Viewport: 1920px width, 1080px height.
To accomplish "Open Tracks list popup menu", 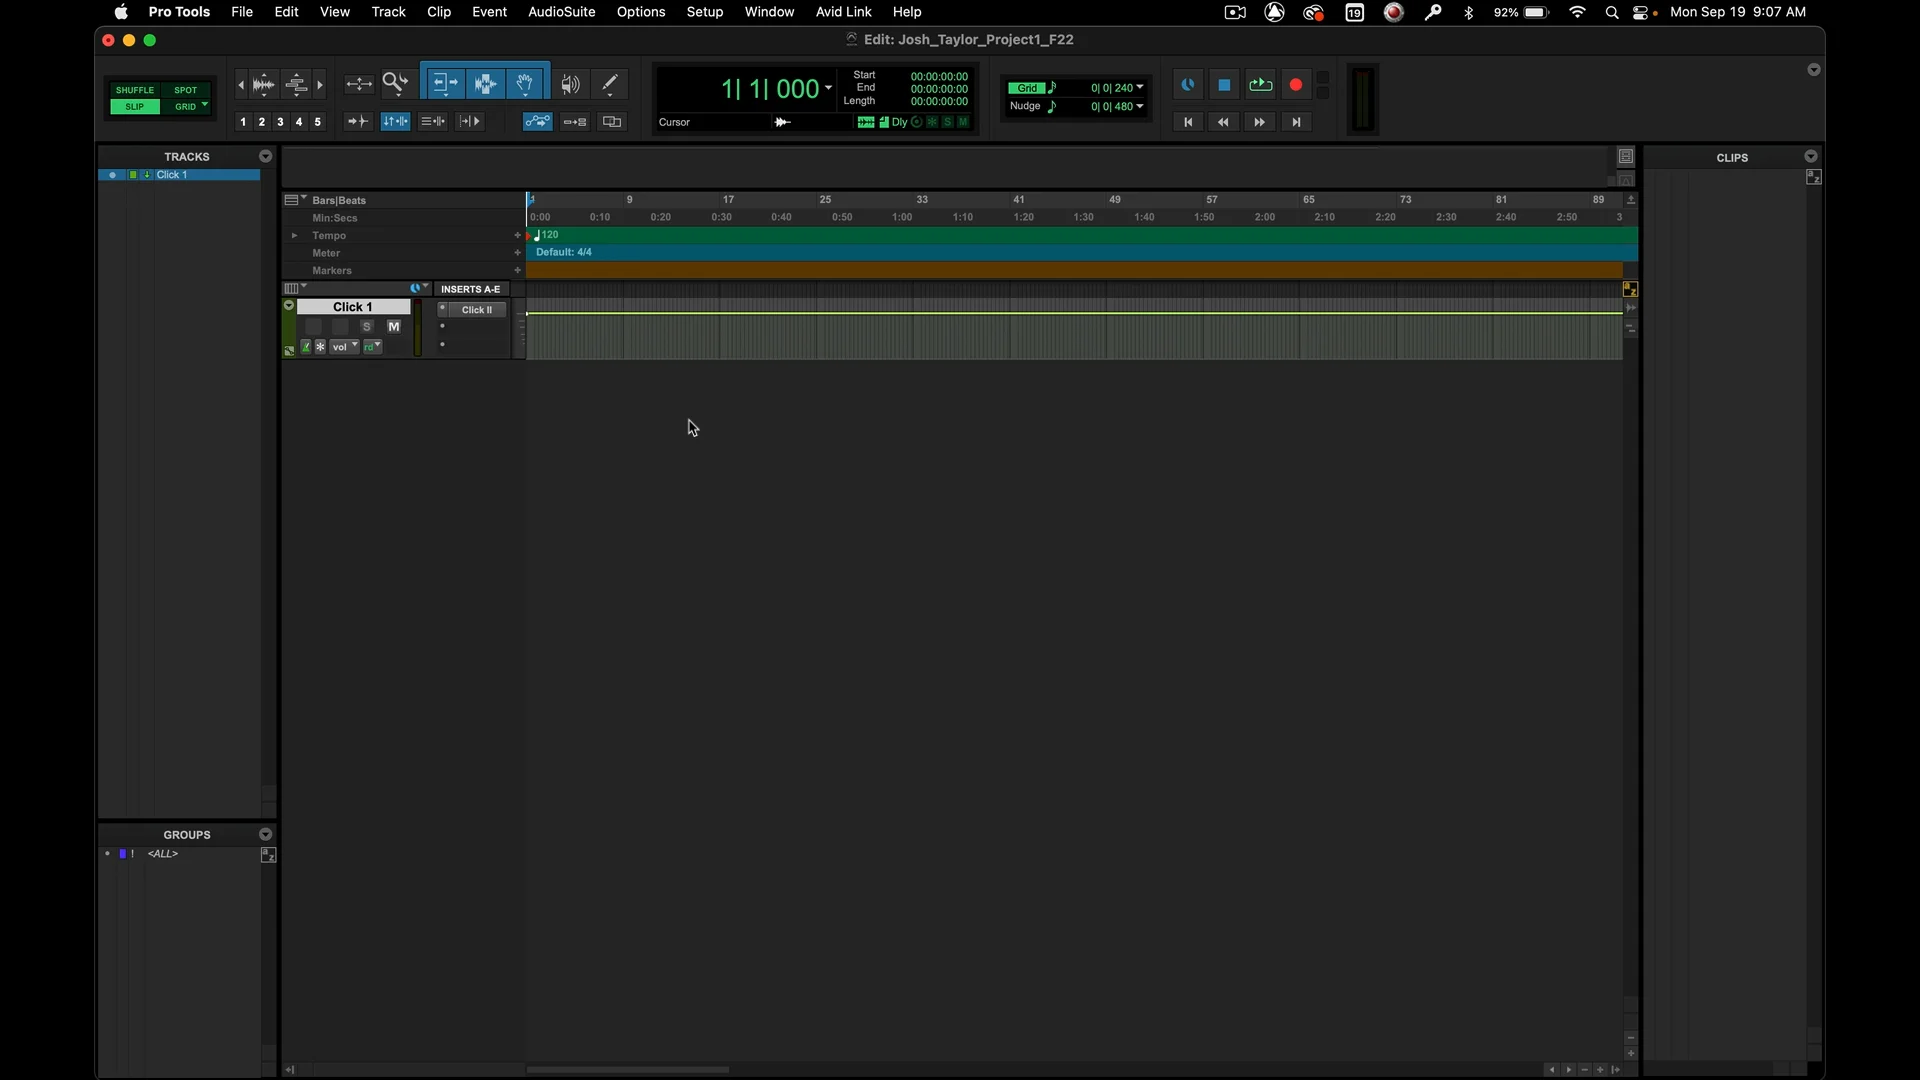I will pos(265,157).
